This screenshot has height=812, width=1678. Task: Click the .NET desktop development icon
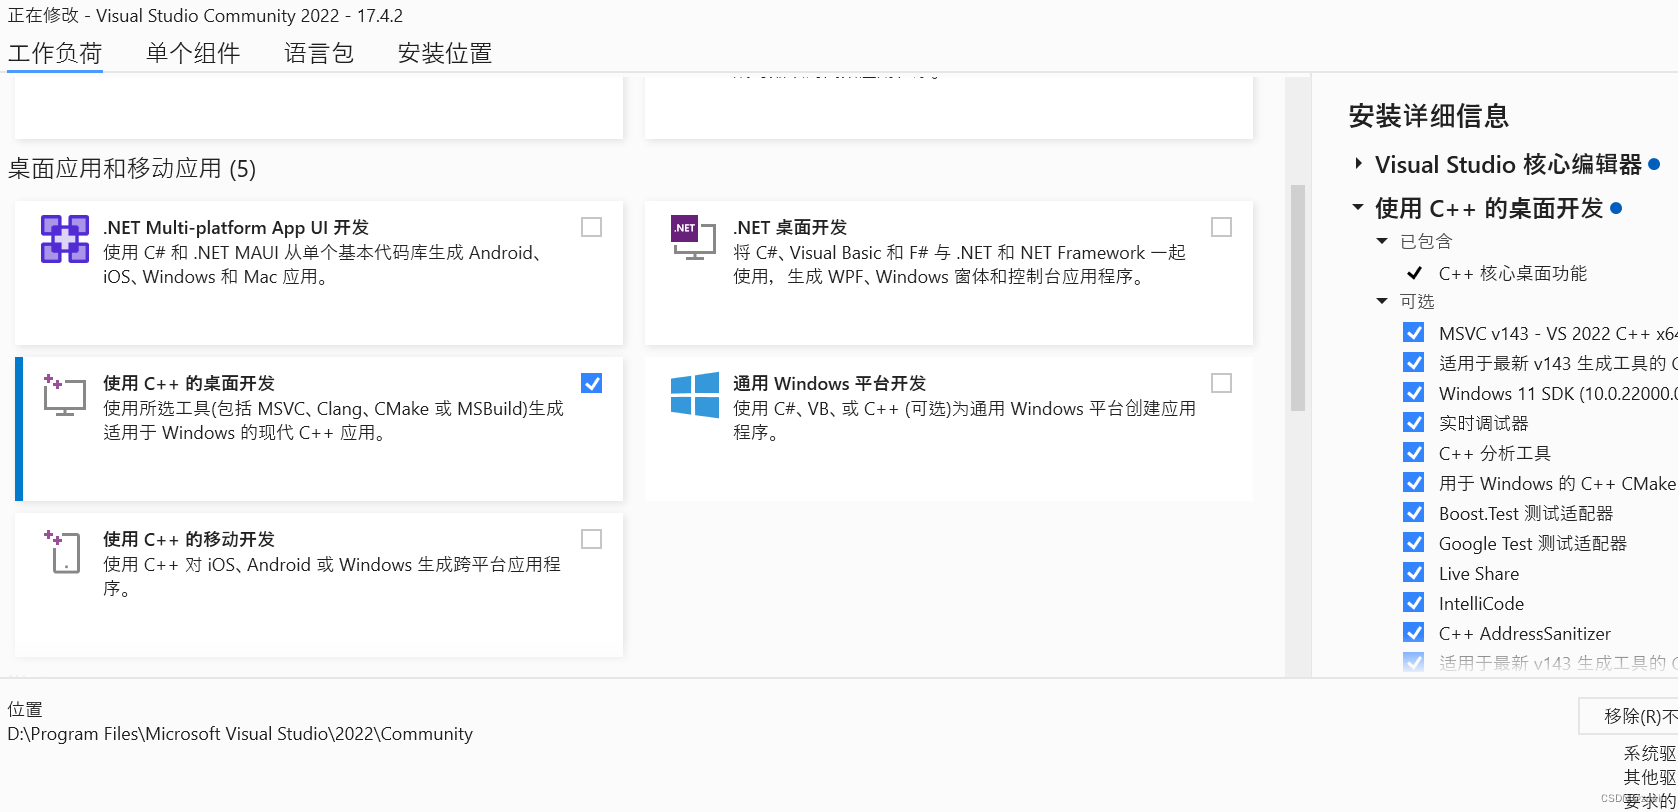point(693,238)
